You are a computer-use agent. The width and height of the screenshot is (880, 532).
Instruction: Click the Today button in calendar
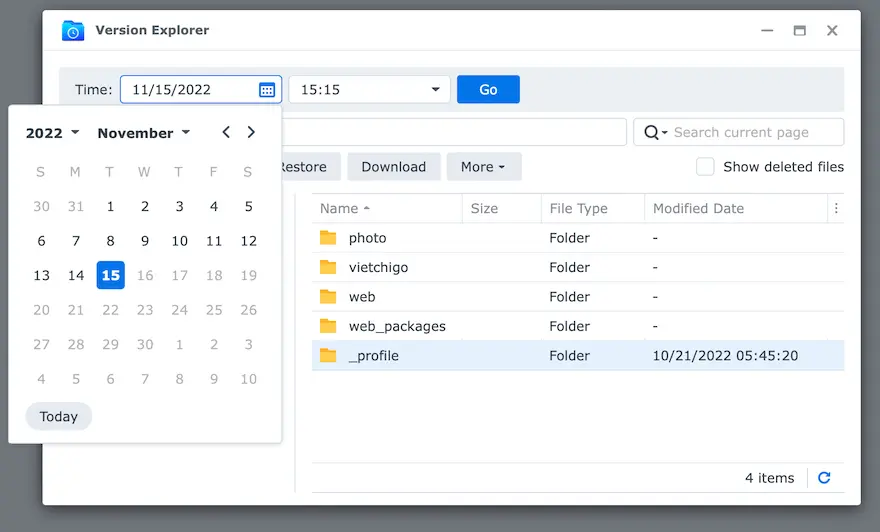tap(59, 417)
